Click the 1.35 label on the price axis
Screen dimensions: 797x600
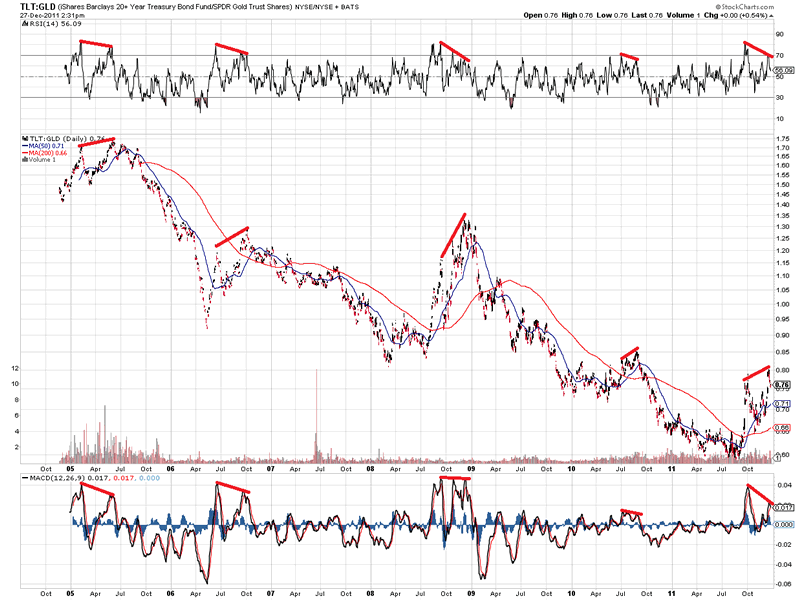click(x=783, y=215)
